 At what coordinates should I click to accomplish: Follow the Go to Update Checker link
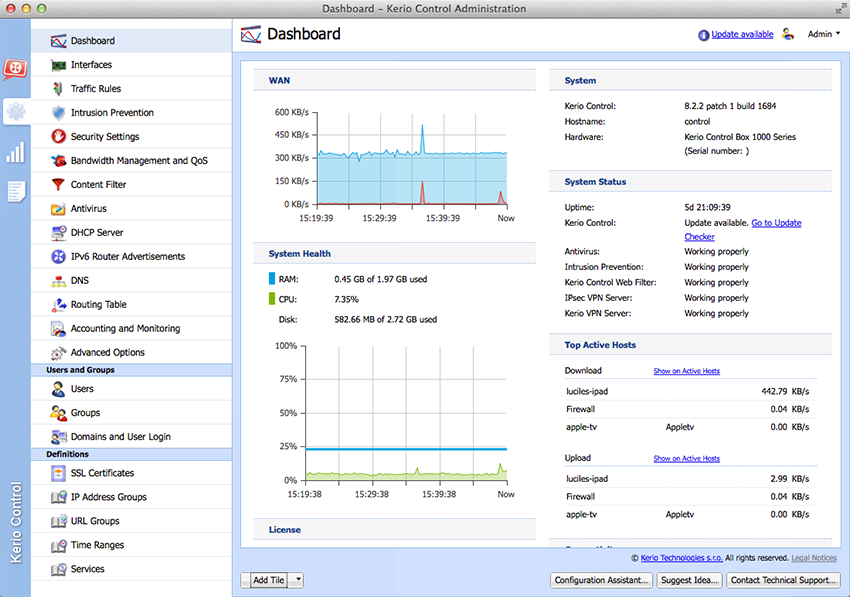click(776, 223)
